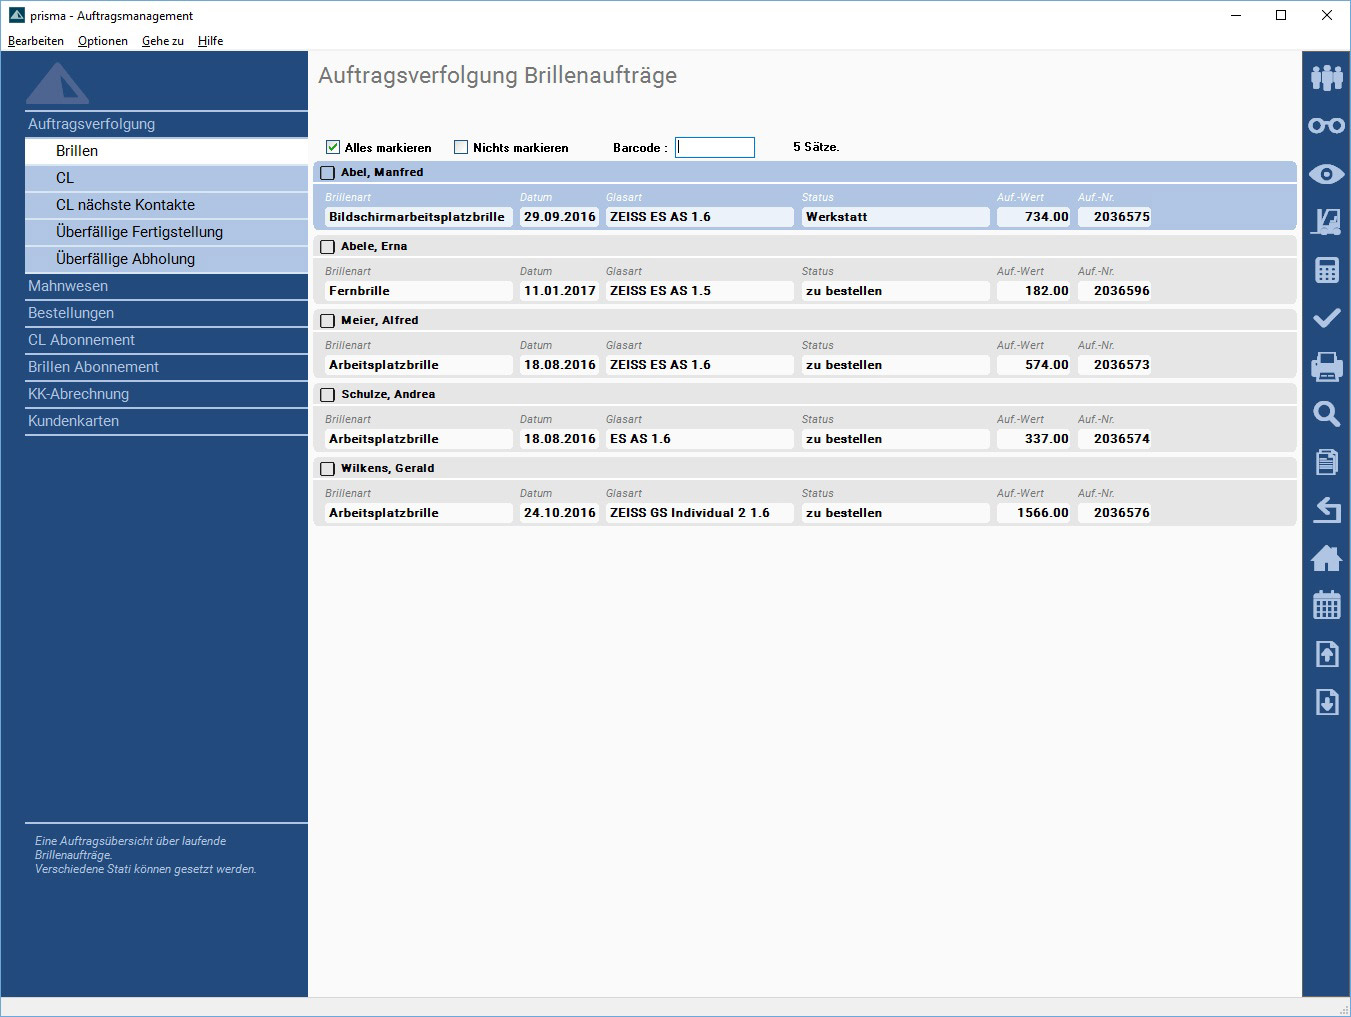Click the Fernbrille field
This screenshot has height=1017, width=1351.
tap(418, 291)
